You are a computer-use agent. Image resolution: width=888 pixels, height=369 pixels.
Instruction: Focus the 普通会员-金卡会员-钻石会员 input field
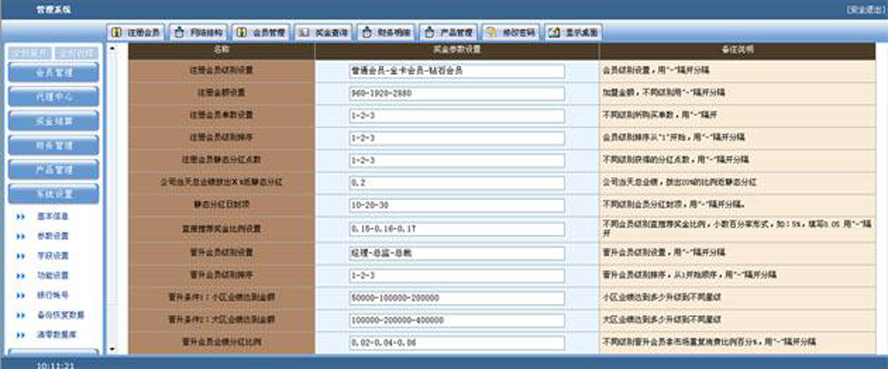pos(456,71)
